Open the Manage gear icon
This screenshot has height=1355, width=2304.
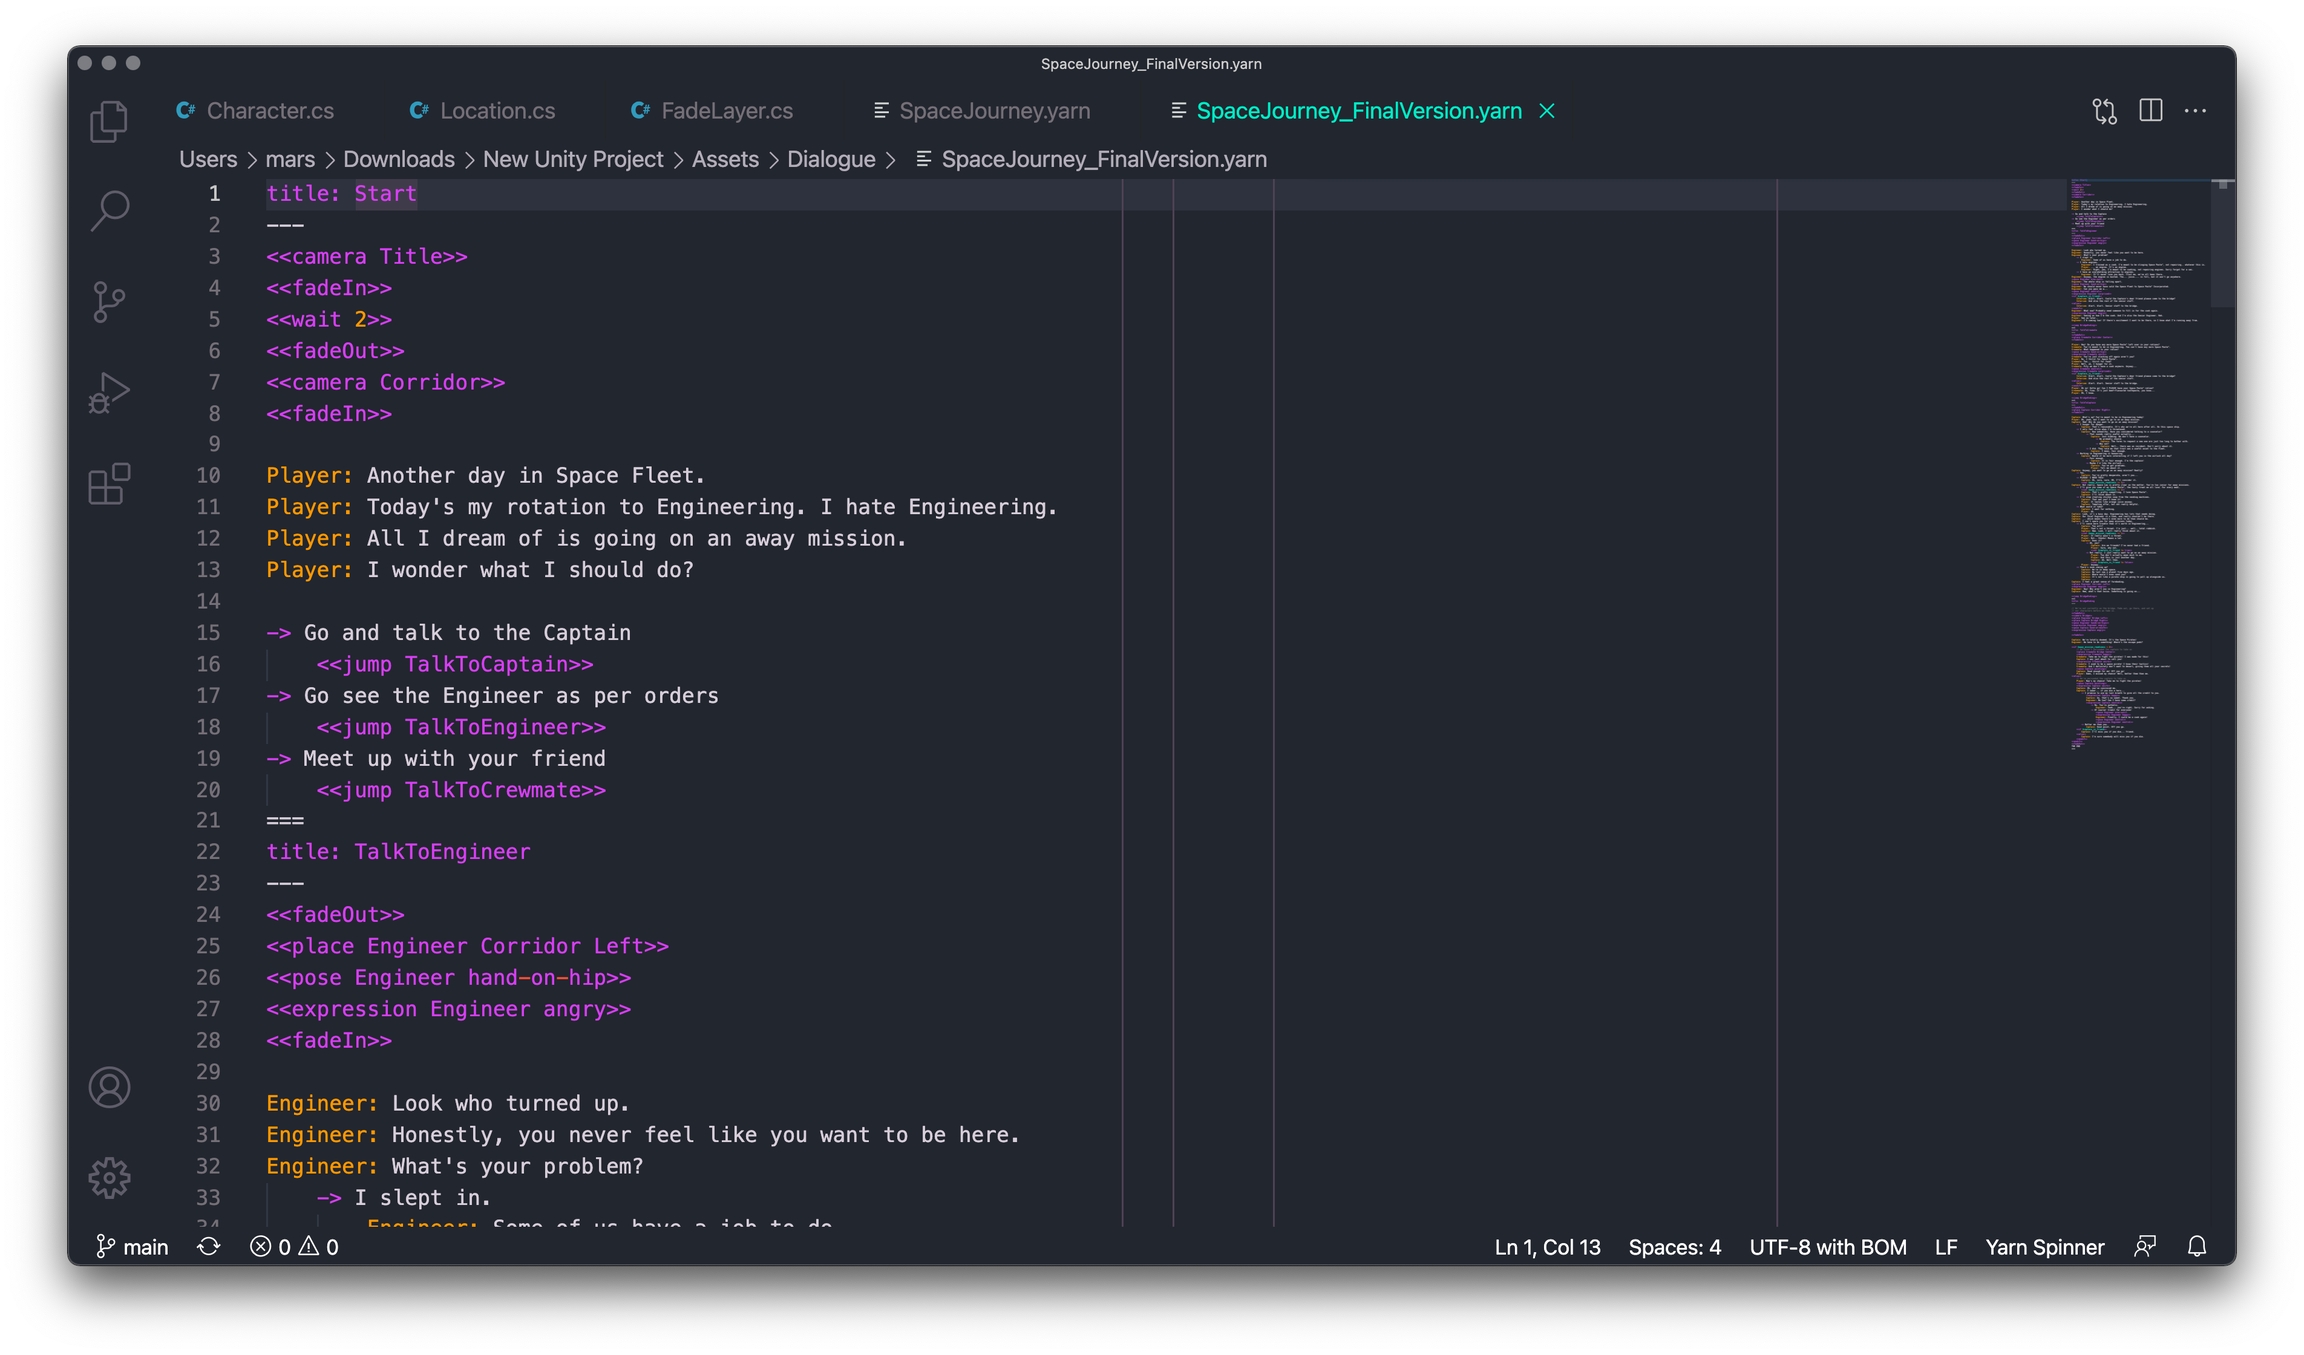109,1177
